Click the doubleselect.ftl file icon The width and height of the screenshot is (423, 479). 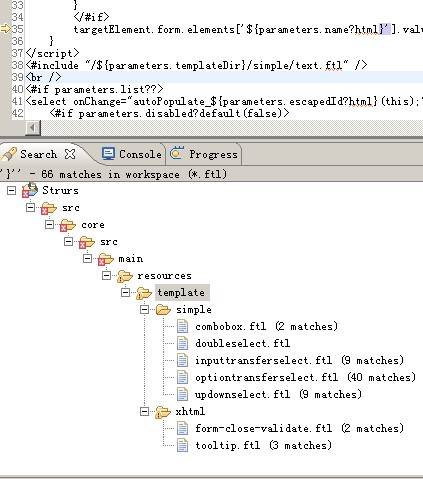(182, 343)
